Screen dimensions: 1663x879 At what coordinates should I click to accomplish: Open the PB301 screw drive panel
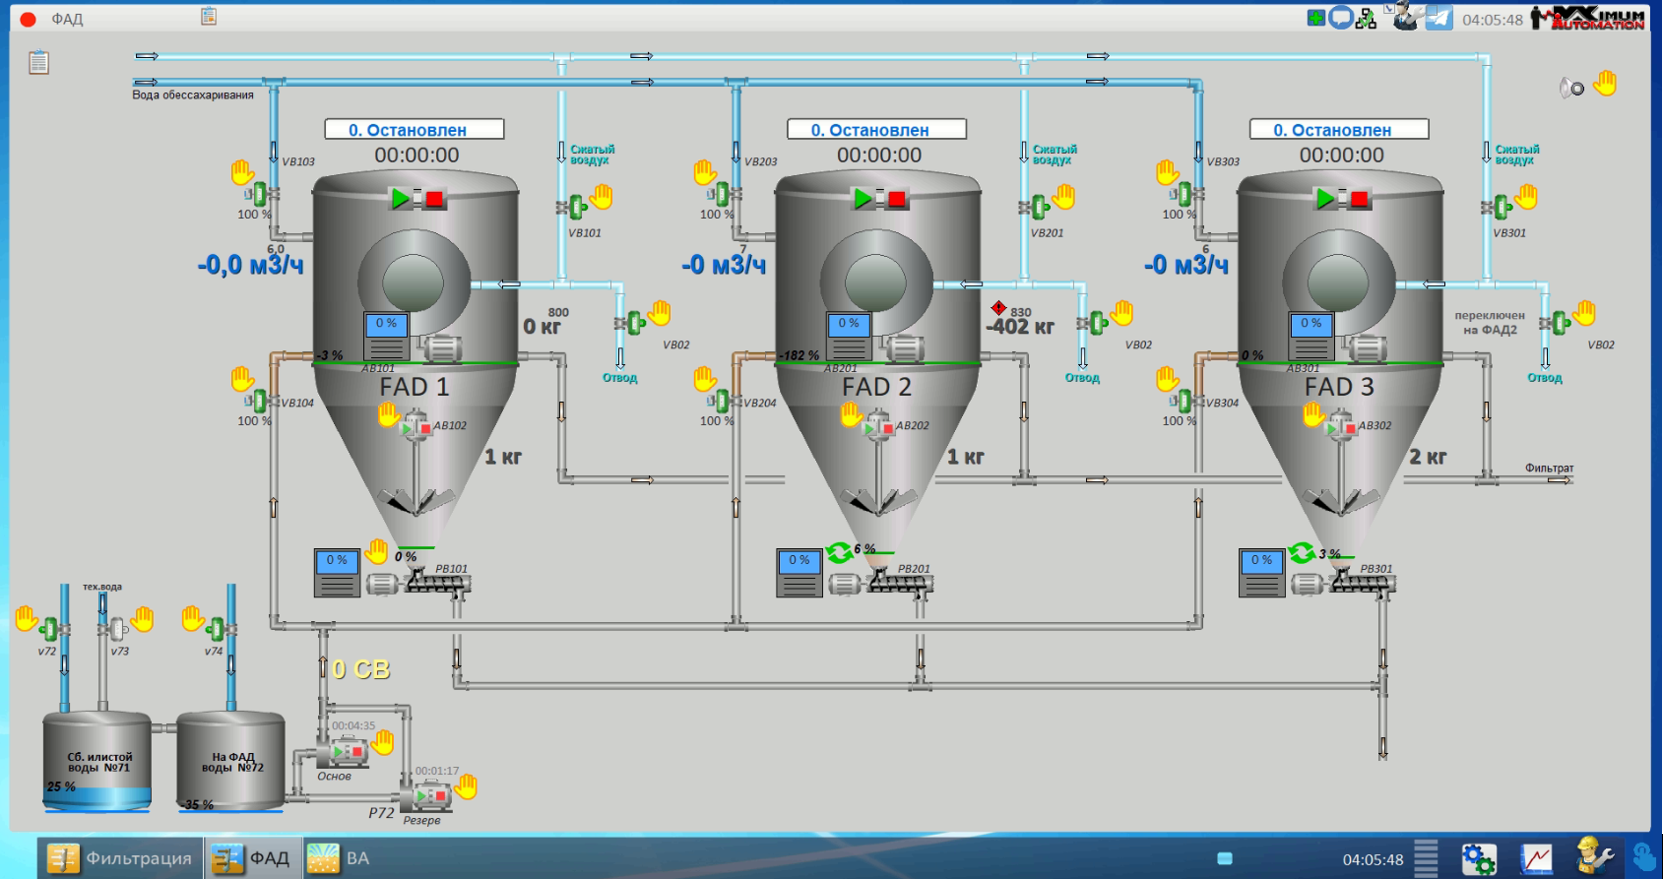tap(1261, 573)
